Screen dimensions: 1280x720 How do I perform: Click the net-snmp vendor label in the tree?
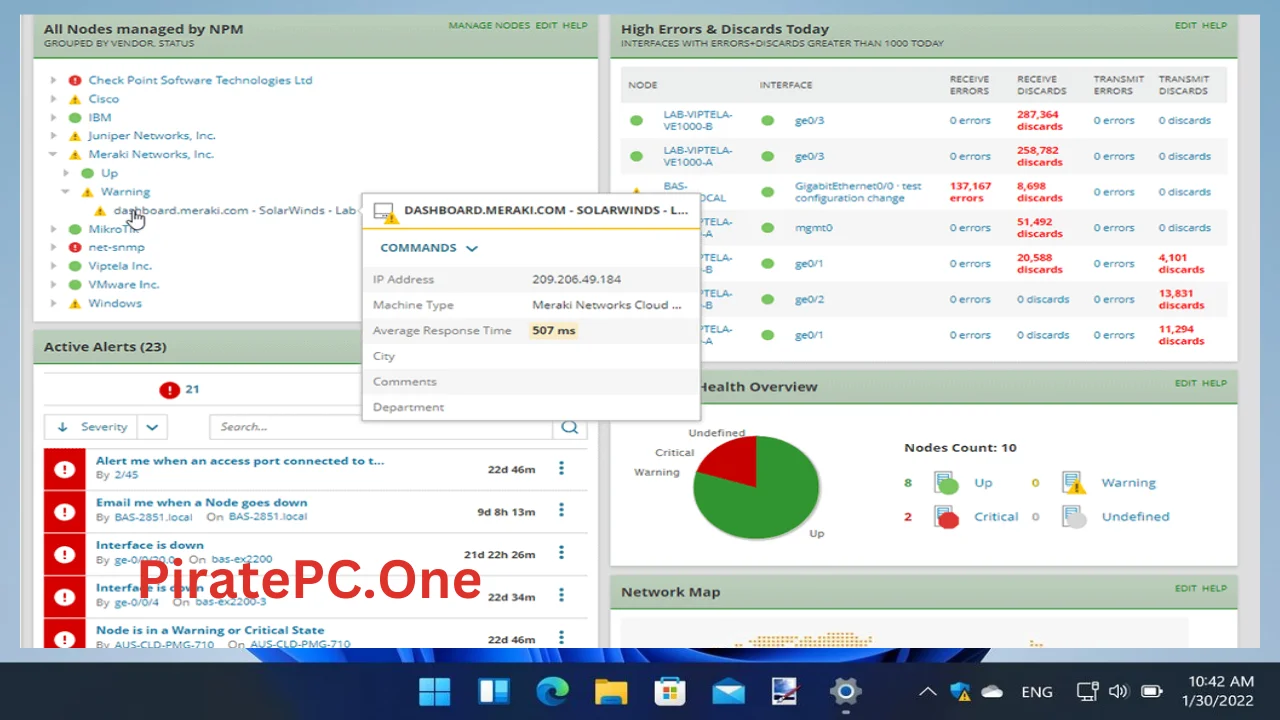pyautogui.click(x=116, y=247)
